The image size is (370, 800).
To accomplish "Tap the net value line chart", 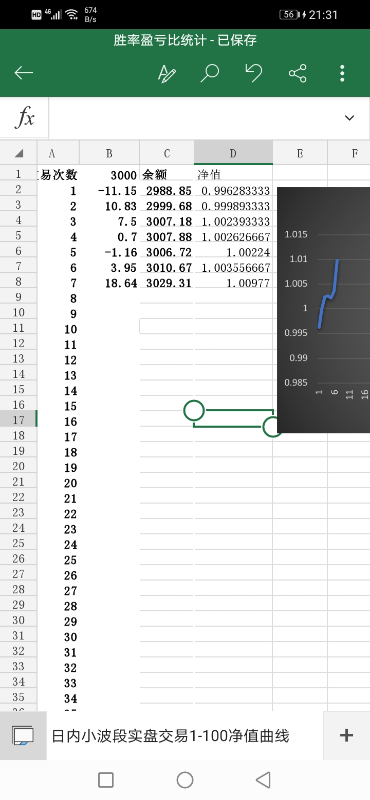I will click(324, 310).
